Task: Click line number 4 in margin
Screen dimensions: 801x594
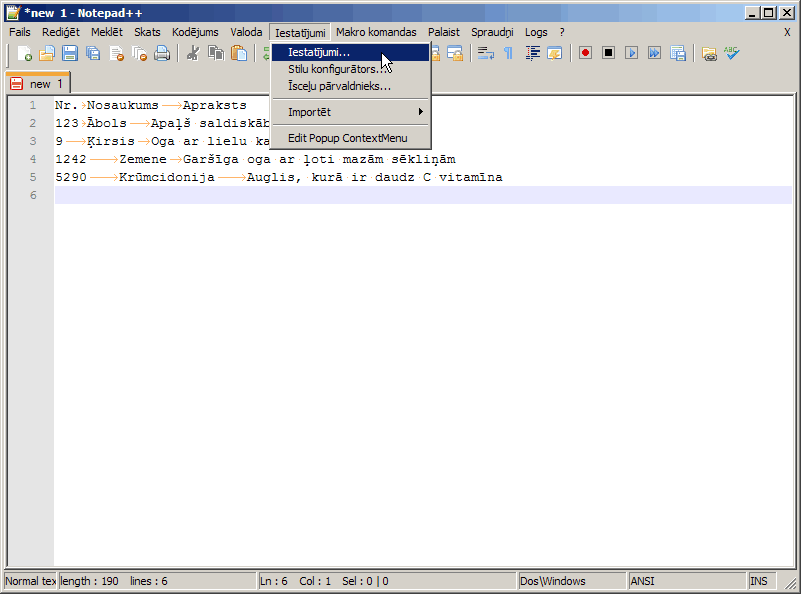Action: coord(33,159)
